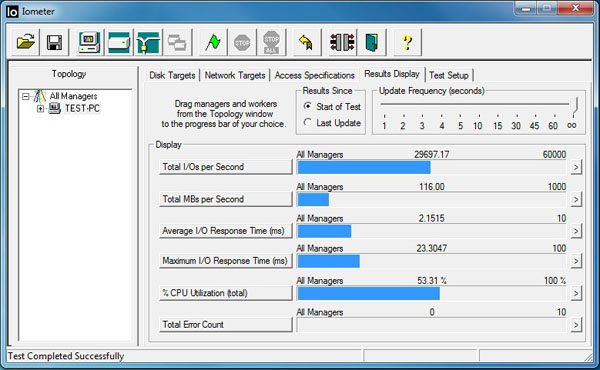Click the Total Error Count button

[226, 325]
